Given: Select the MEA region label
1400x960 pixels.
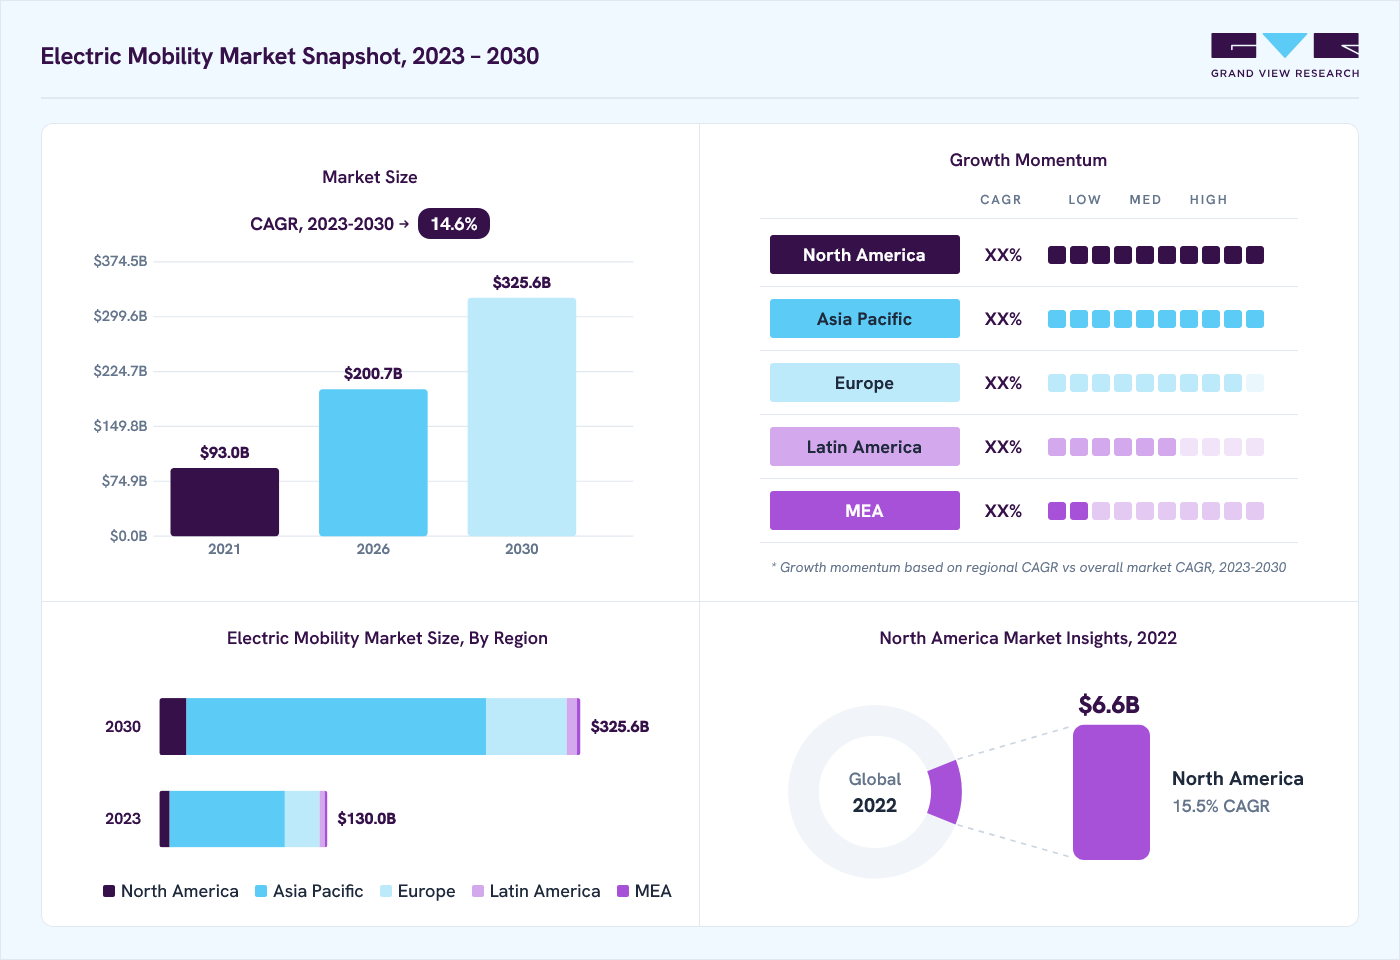Looking at the screenshot, I should click(x=864, y=511).
